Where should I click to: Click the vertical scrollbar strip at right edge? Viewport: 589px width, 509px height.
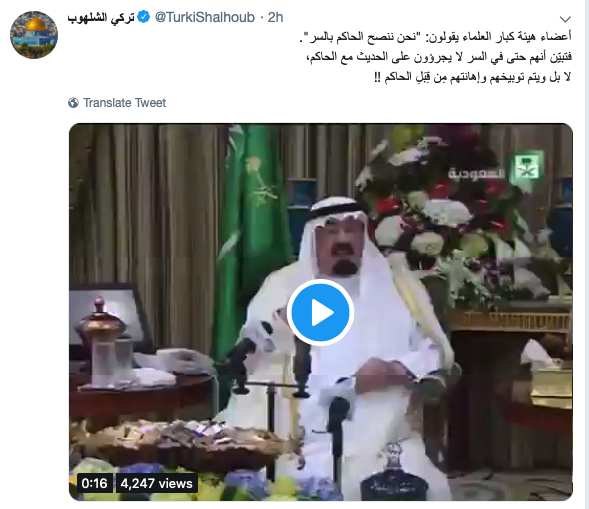(x=587, y=254)
